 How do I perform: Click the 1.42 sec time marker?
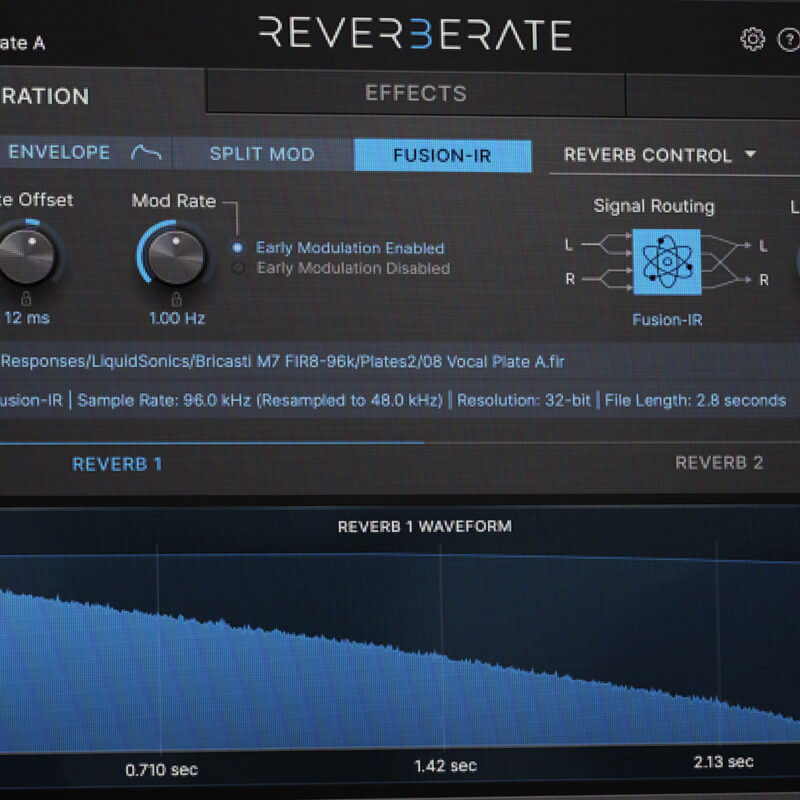coord(446,766)
